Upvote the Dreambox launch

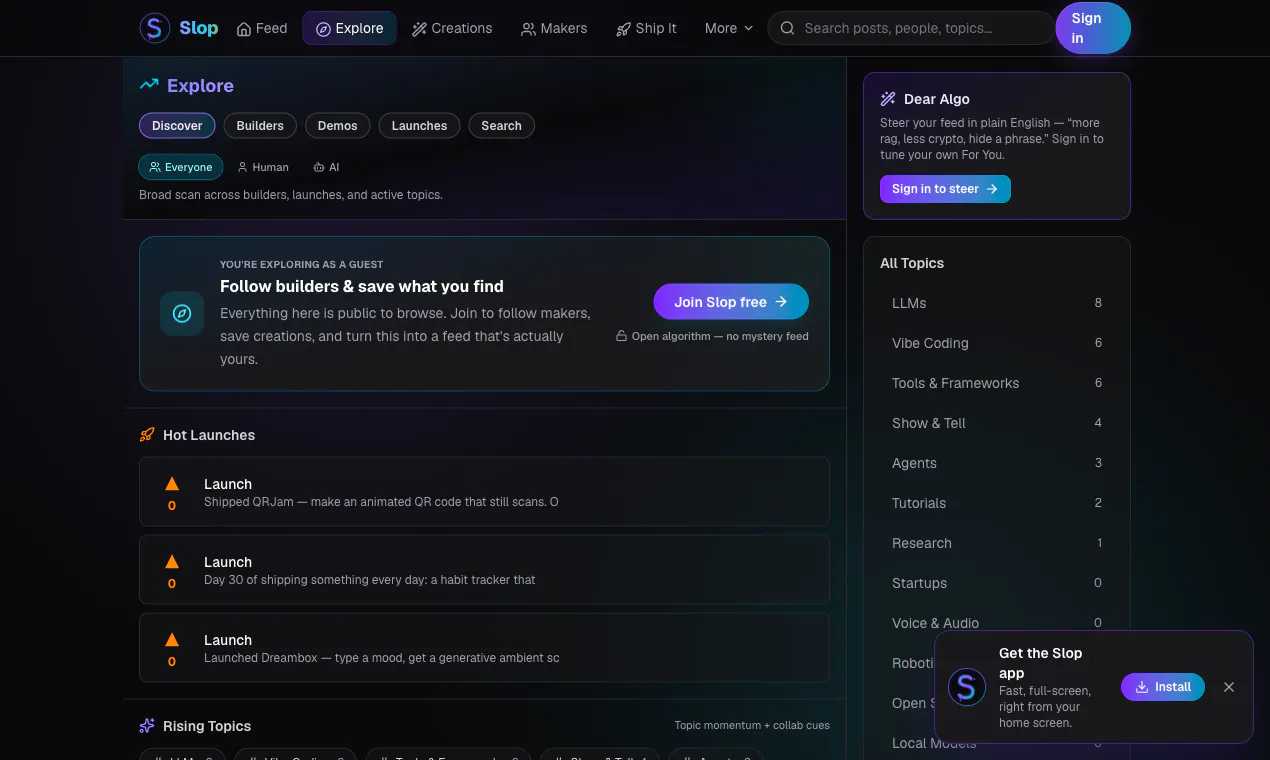172,648
